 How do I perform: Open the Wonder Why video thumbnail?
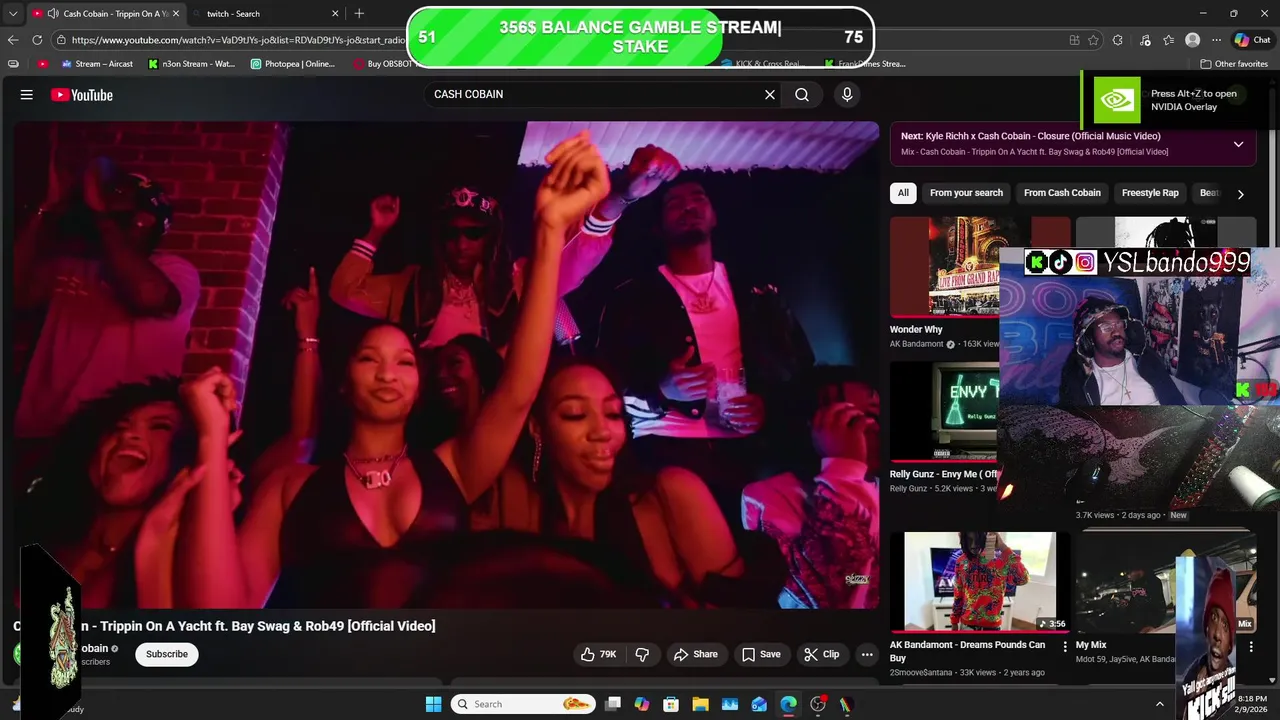point(944,266)
